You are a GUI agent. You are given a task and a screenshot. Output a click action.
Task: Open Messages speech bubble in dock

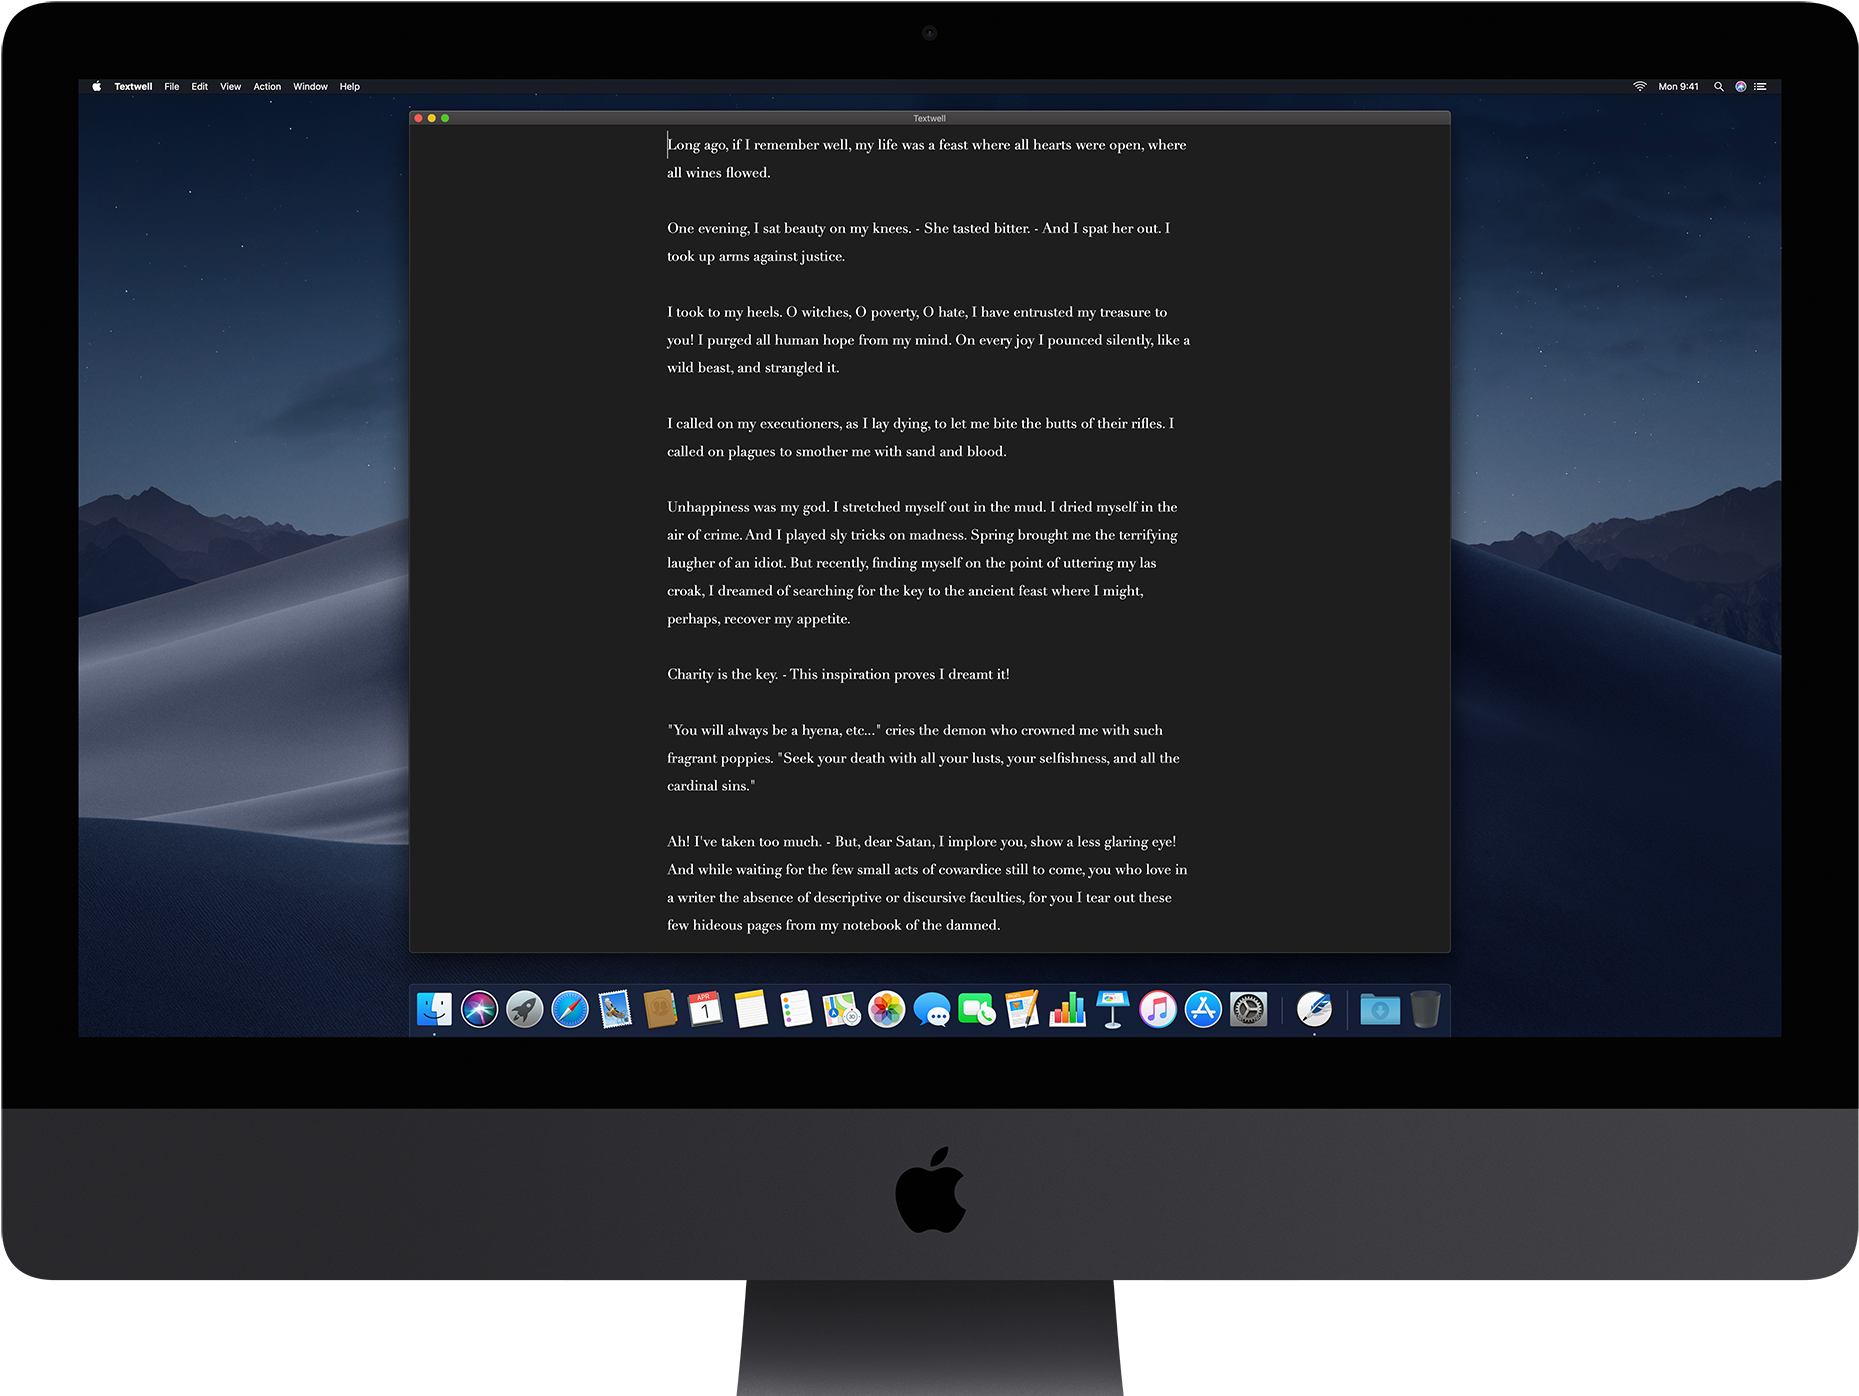point(932,1009)
